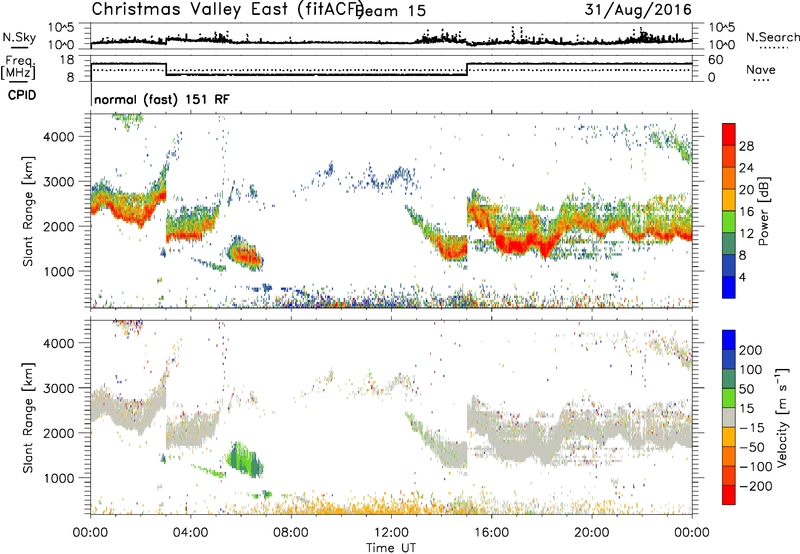The width and height of the screenshot is (800, 554).
Task: Click the '16:00' time axis label
Action: click(491, 533)
